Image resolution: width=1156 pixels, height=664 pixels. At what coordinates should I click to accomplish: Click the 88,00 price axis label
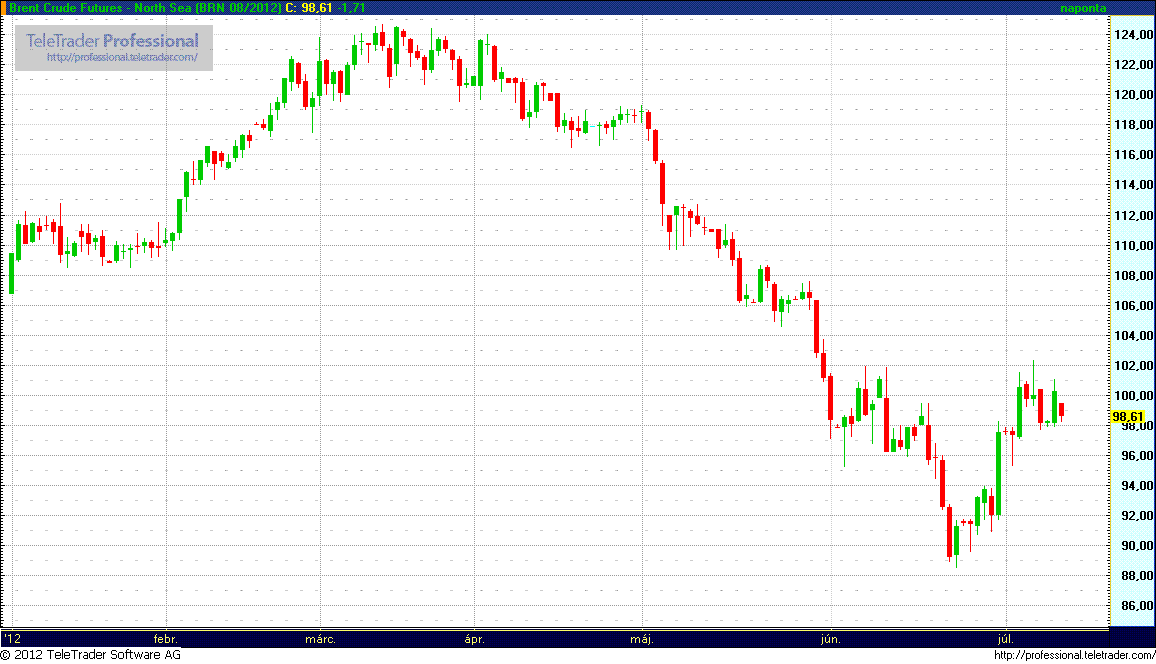click(1137, 576)
